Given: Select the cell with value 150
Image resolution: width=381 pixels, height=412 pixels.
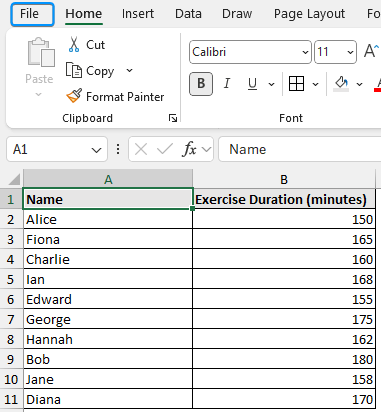Looking at the screenshot, I should (x=284, y=219).
